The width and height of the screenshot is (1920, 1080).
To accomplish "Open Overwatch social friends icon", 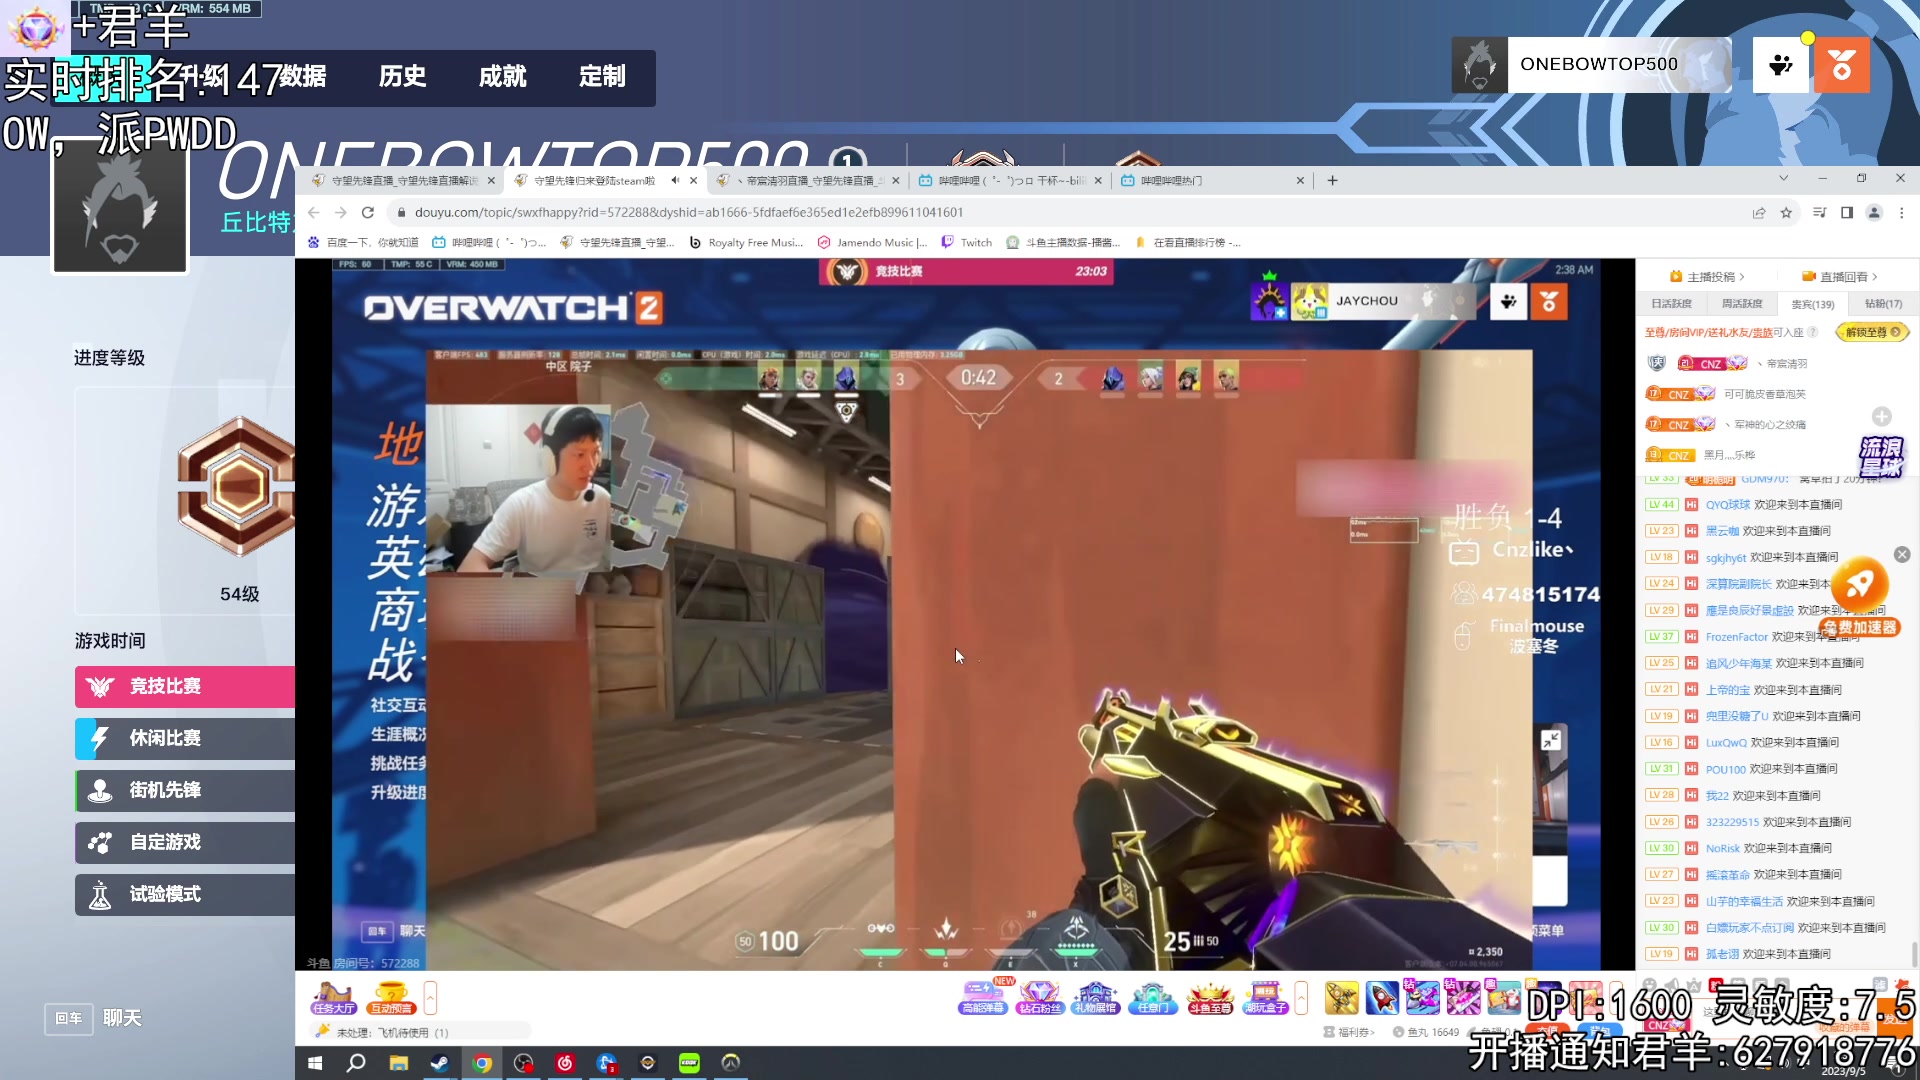I will [x=1781, y=65].
